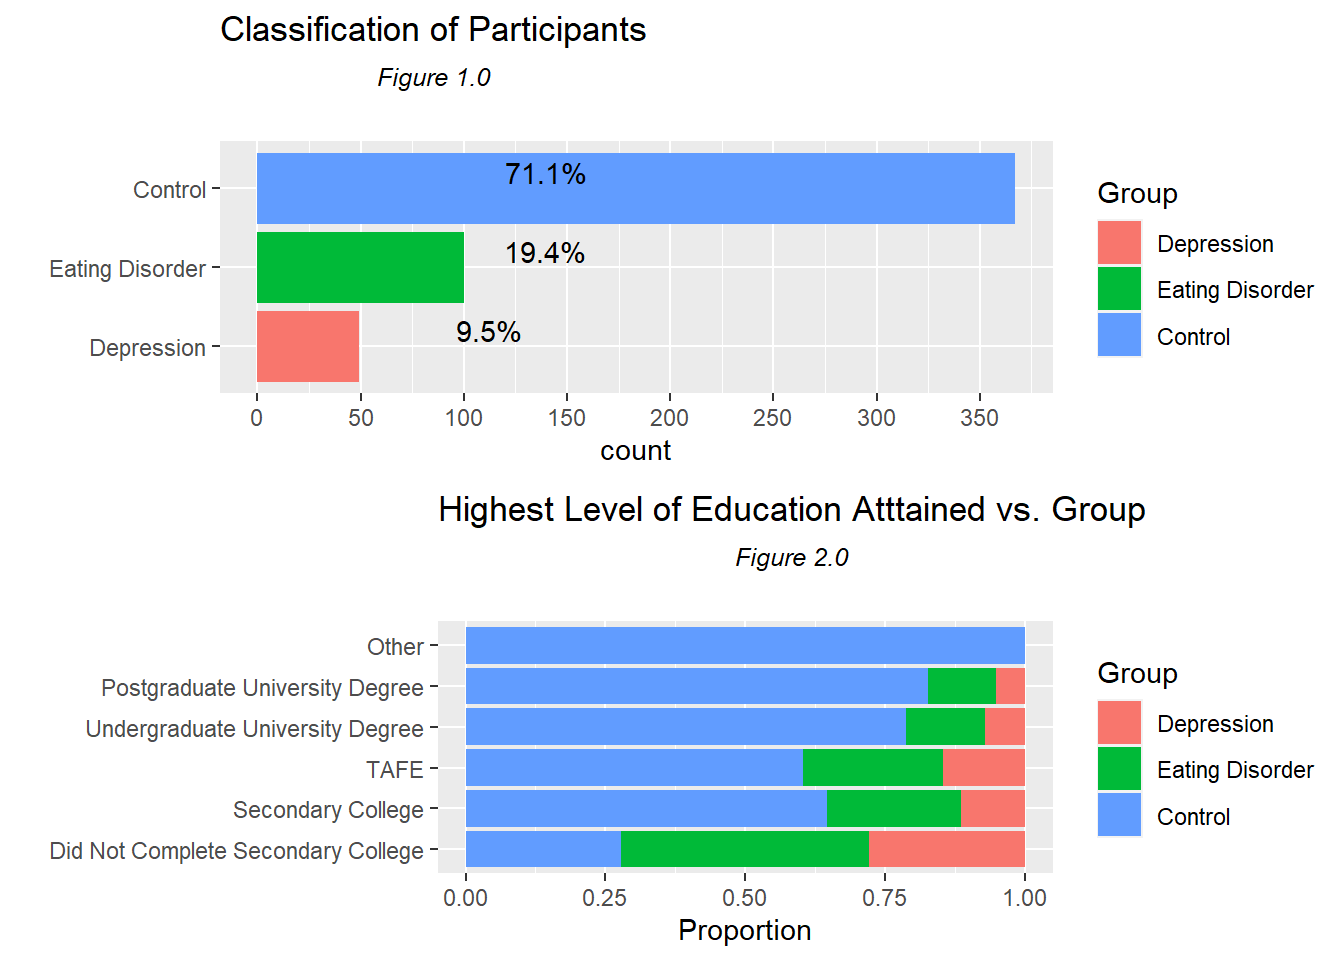The width and height of the screenshot is (1344, 960).
Task: Click the 19.4% data label
Action: tap(545, 253)
